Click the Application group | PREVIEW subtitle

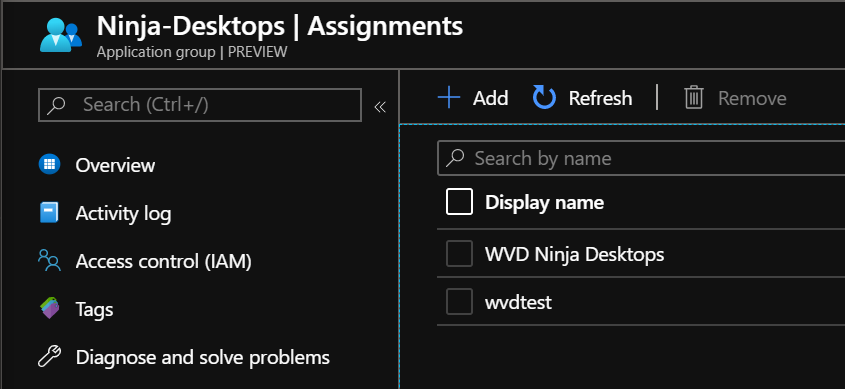192,52
